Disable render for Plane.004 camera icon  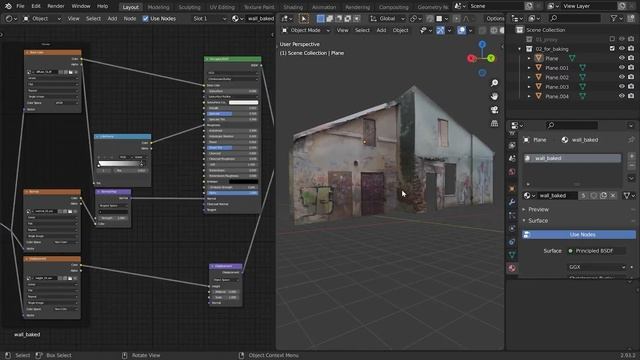click(x=631, y=96)
